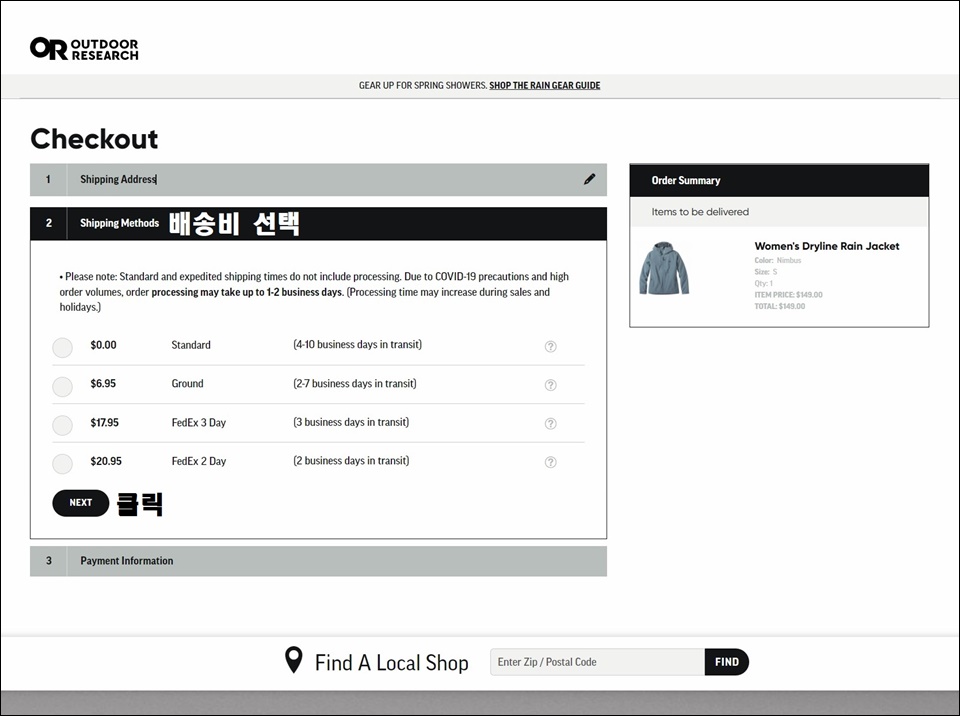The image size is (960, 716).
Task: Click the Outdoor Research logo
Action: pyautogui.click(x=84, y=49)
